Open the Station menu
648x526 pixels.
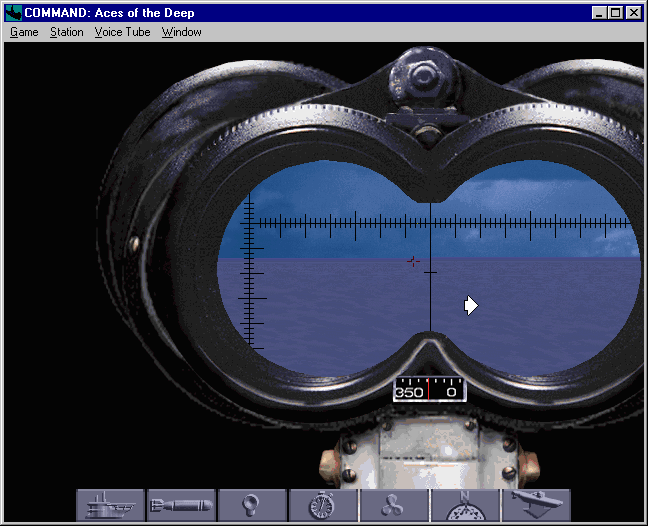pos(67,32)
